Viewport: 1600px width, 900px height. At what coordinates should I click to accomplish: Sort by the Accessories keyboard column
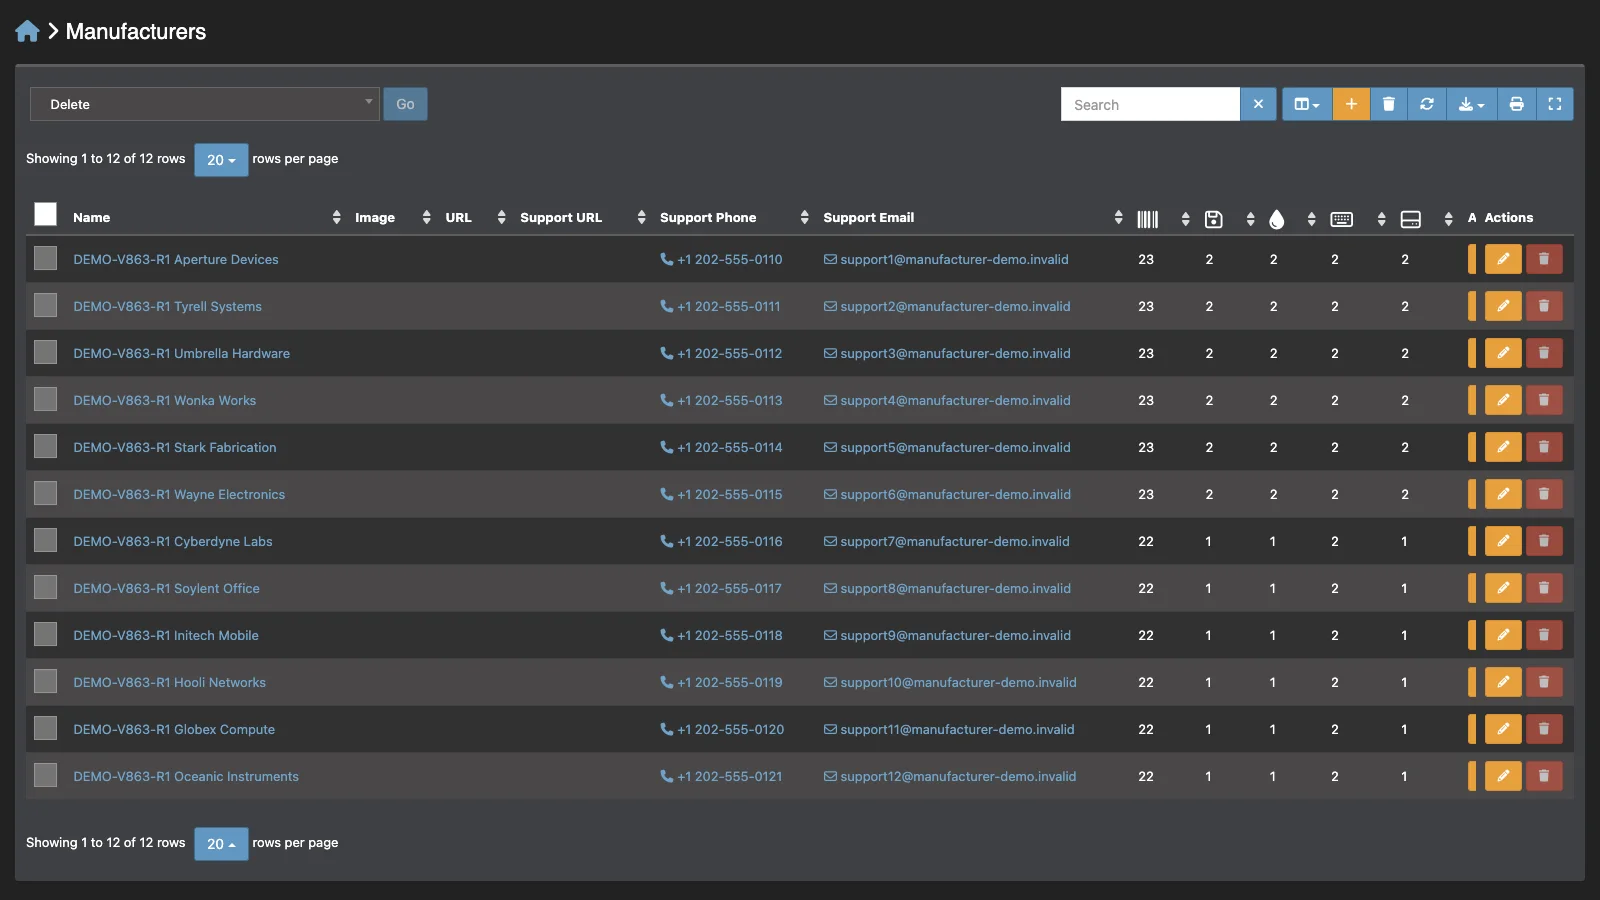click(x=1342, y=219)
